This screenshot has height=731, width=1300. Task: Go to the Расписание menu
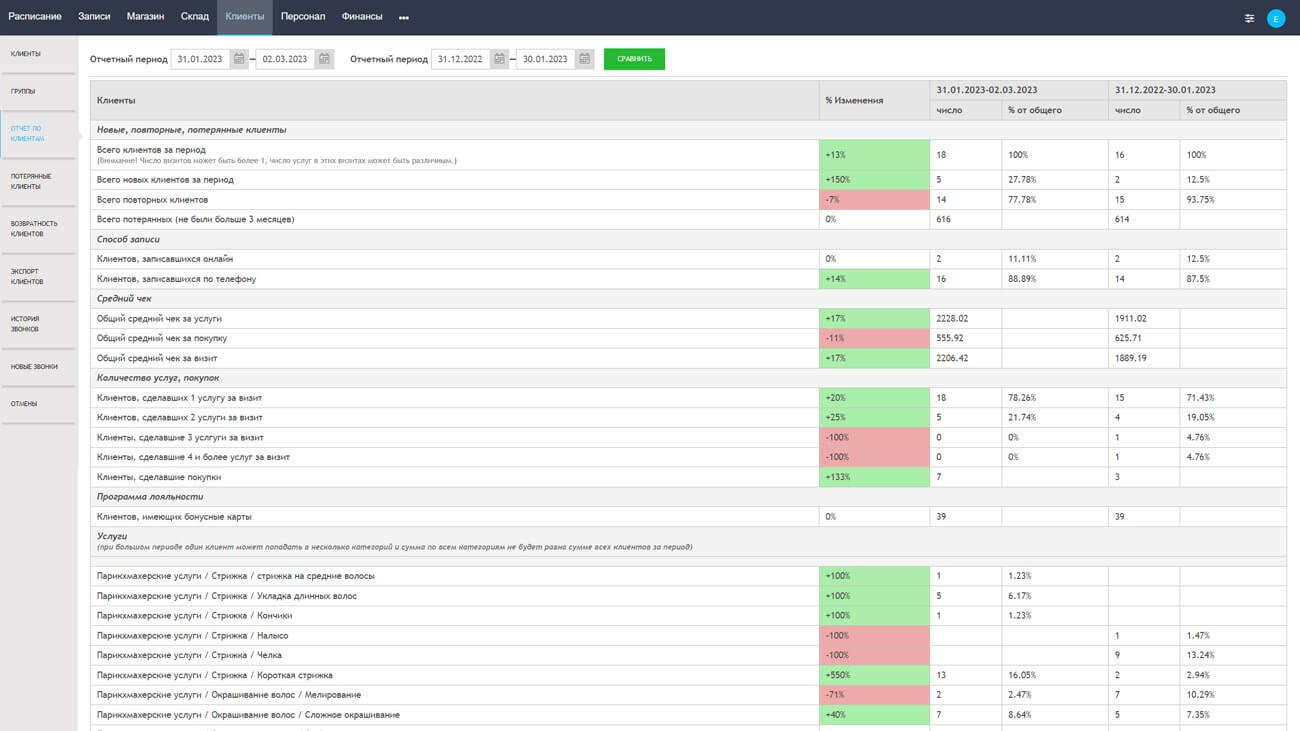point(35,17)
